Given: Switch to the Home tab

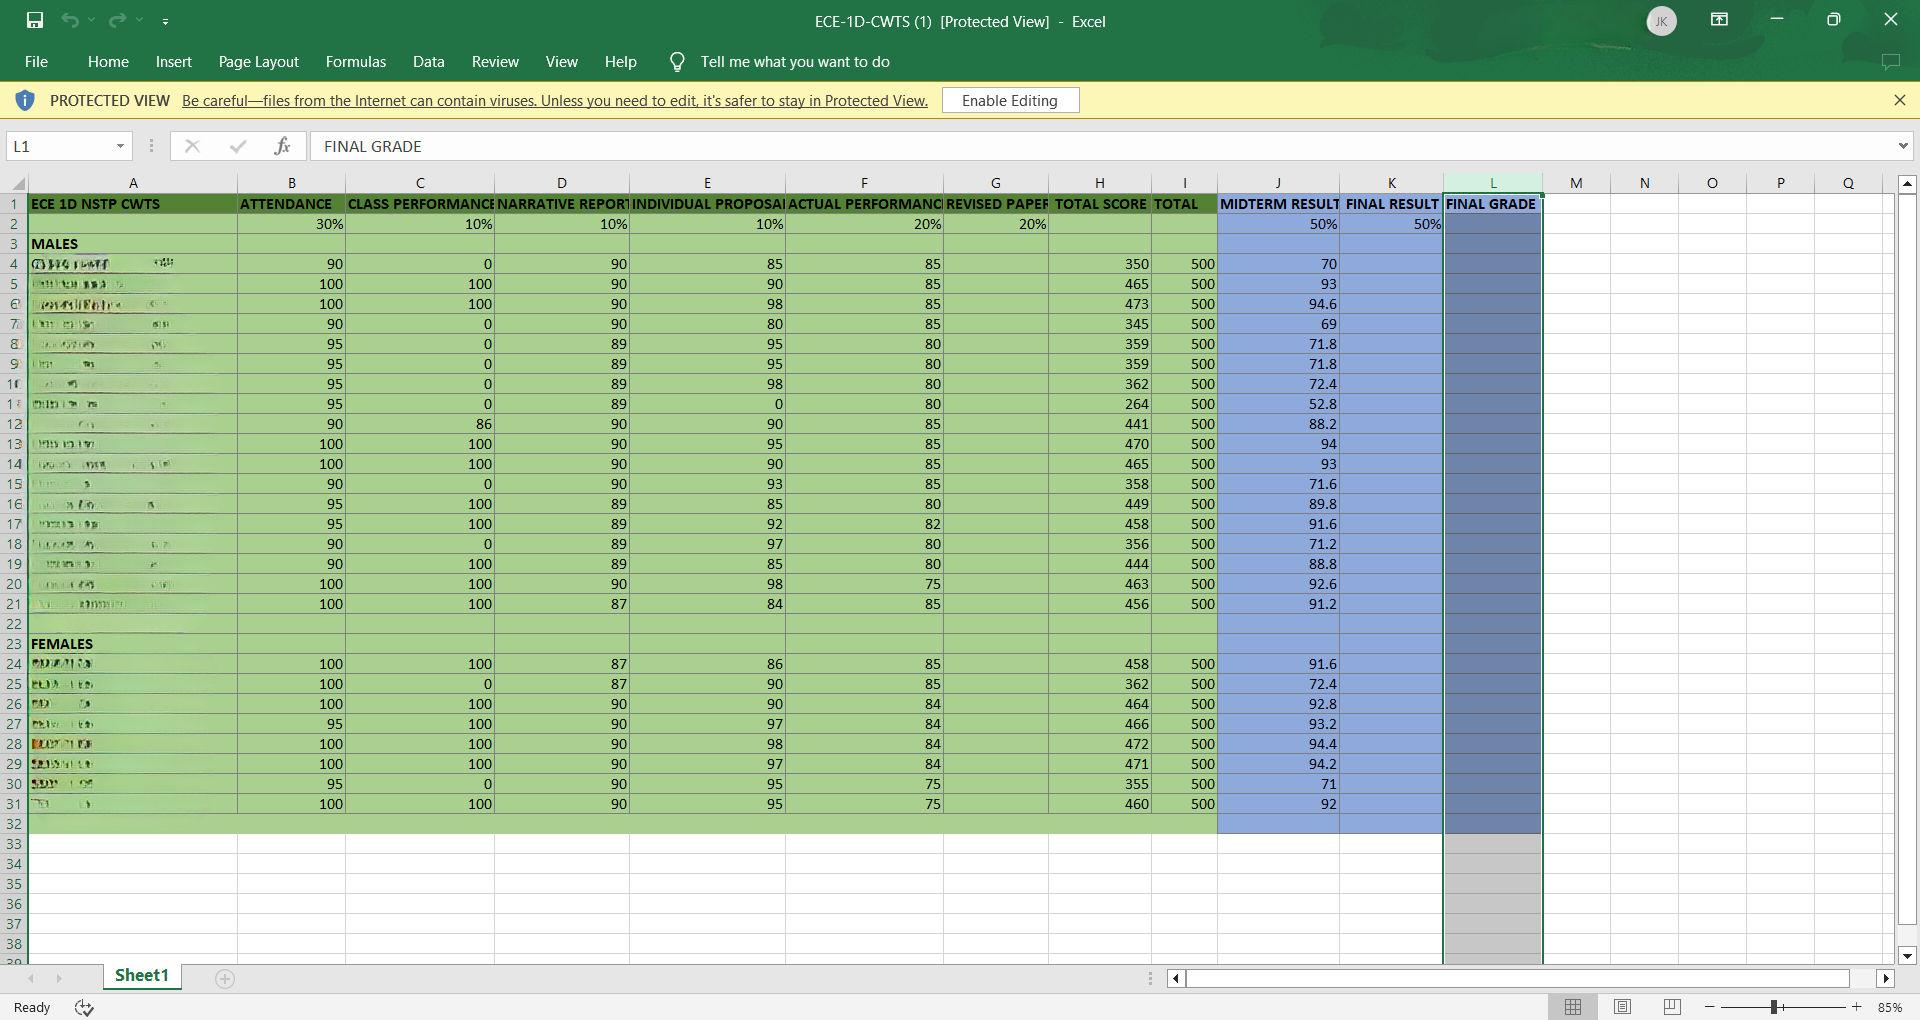Looking at the screenshot, I should point(108,62).
